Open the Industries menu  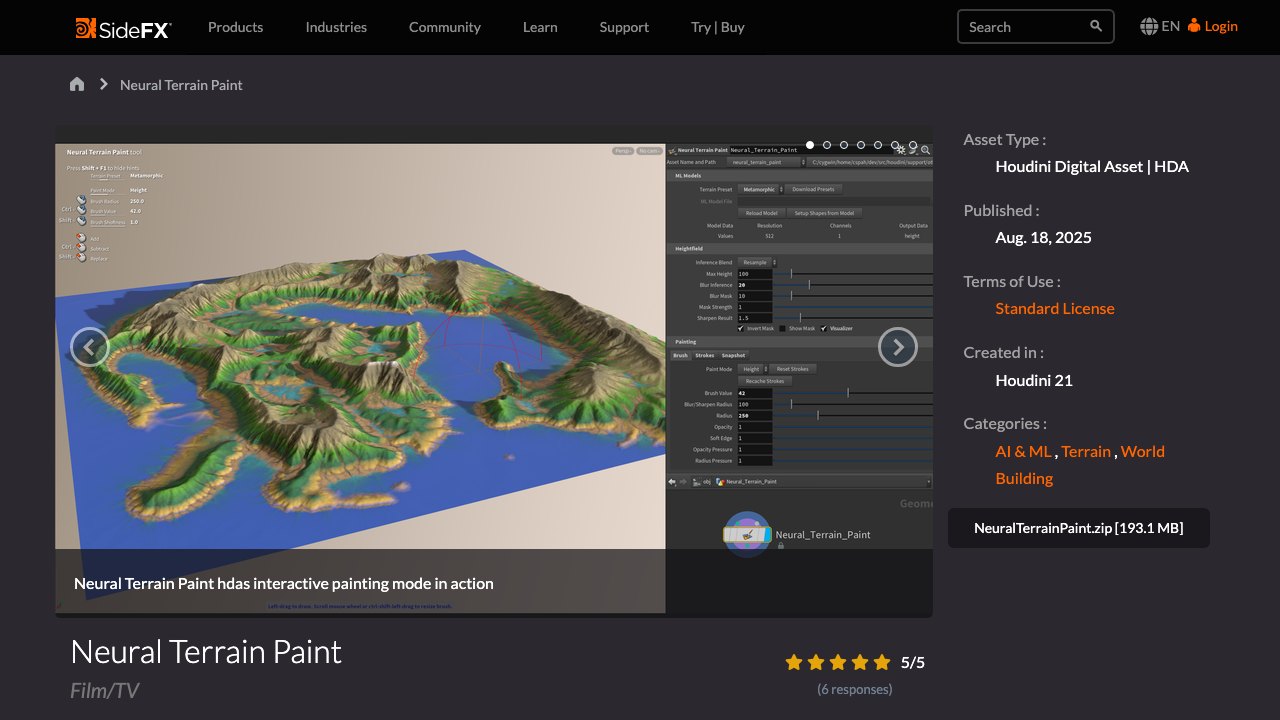click(x=336, y=27)
